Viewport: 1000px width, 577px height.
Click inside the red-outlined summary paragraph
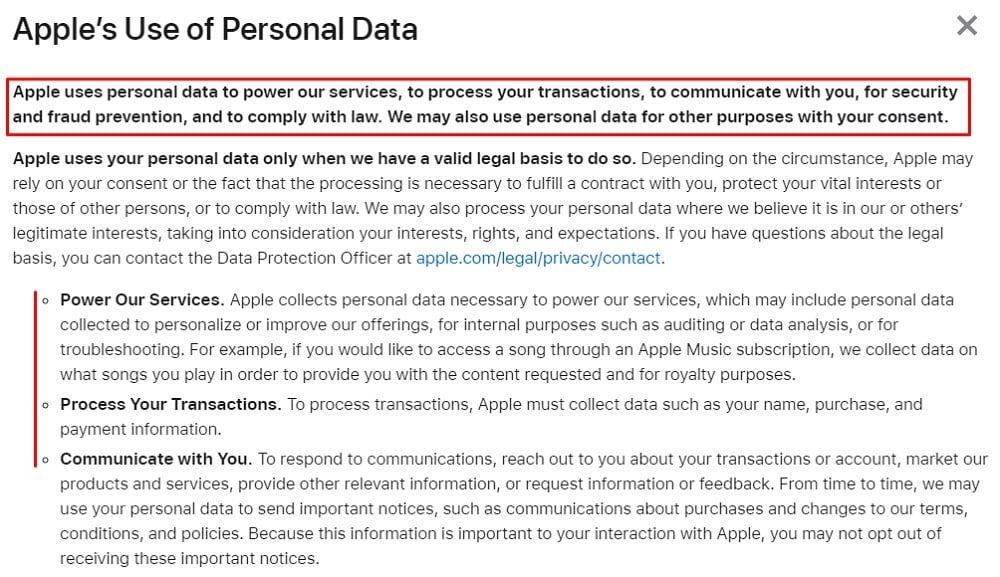click(489, 106)
